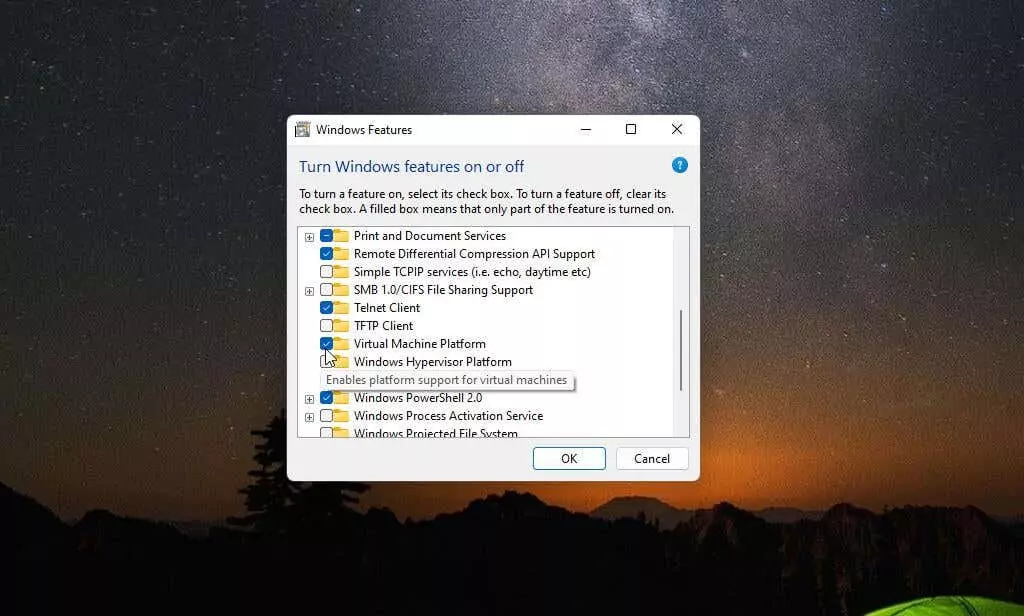The width and height of the screenshot is (1024, 616).
Task: Click folder icon beside TFTP Client
Action: 341,325
